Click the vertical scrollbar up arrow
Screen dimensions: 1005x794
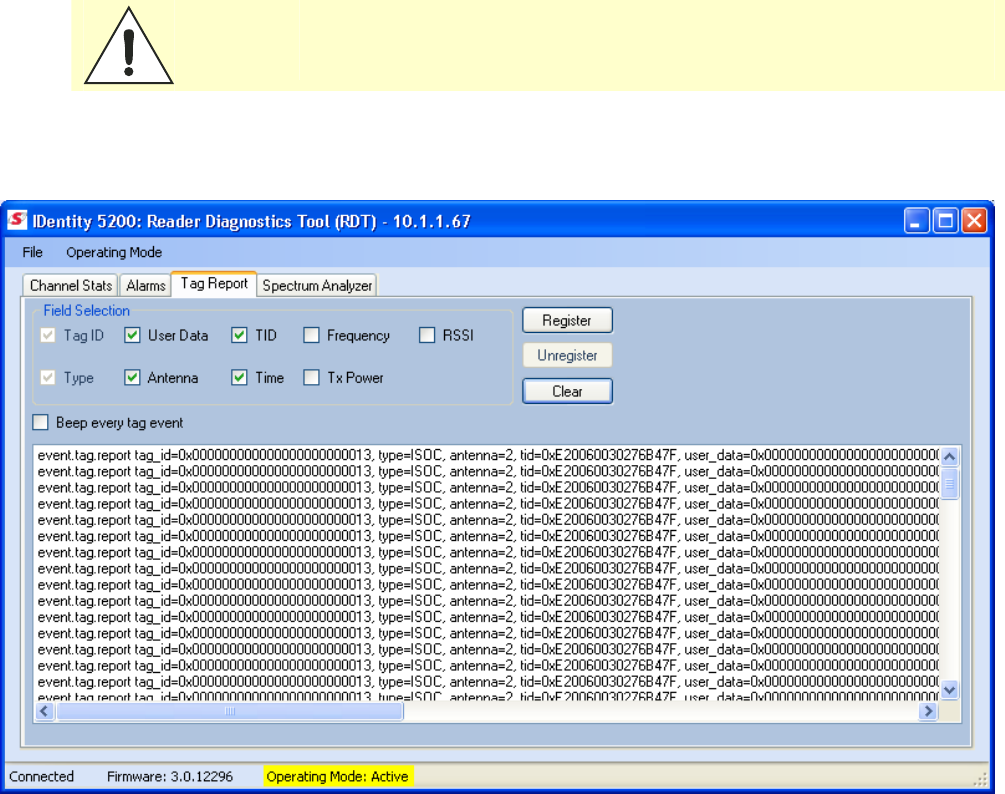(x=950, y=456)
